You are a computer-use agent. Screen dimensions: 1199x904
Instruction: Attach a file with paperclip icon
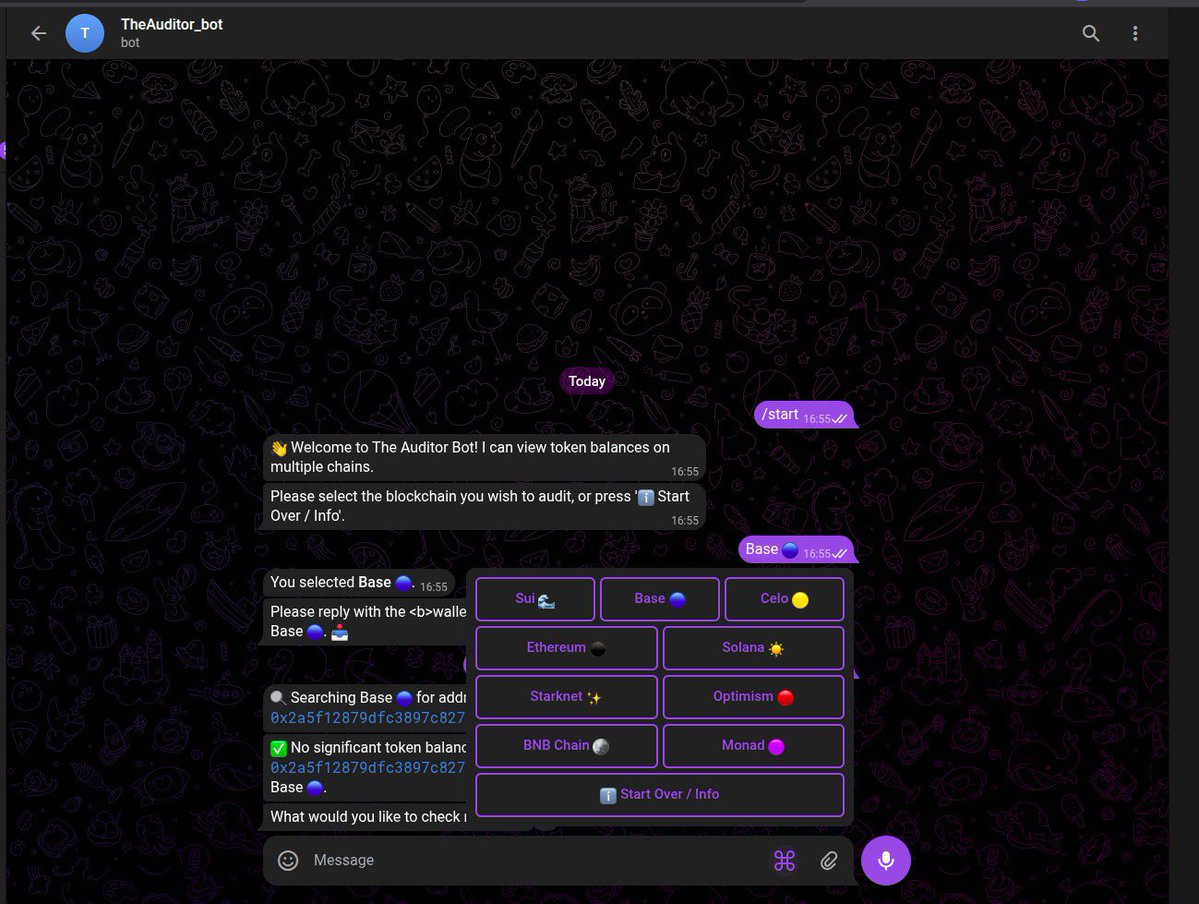click(x=829, y=860)
